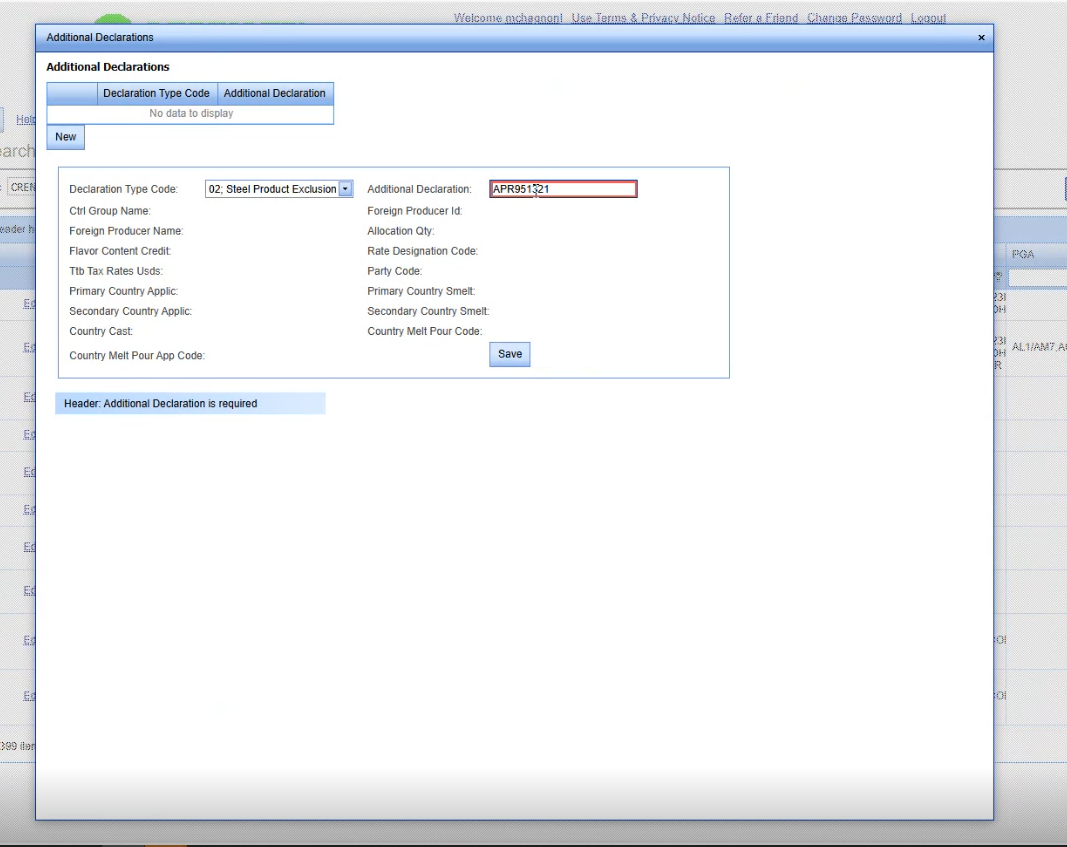Screen dimensions: 1067x847
Task: Close the Additional Declarations dialog
Action: tap(980, 38)
